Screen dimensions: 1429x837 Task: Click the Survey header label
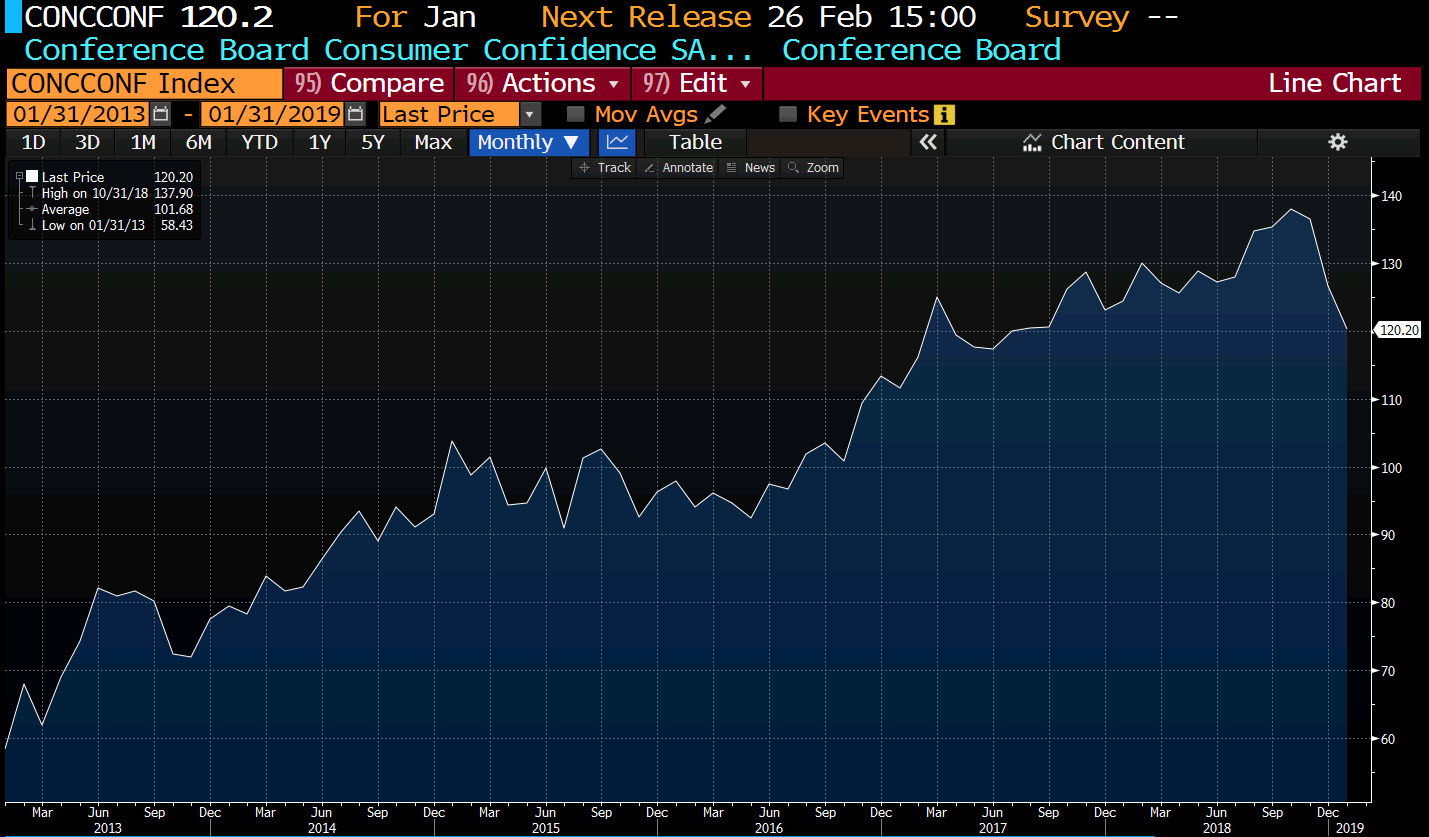click(x=1078, y=17)
